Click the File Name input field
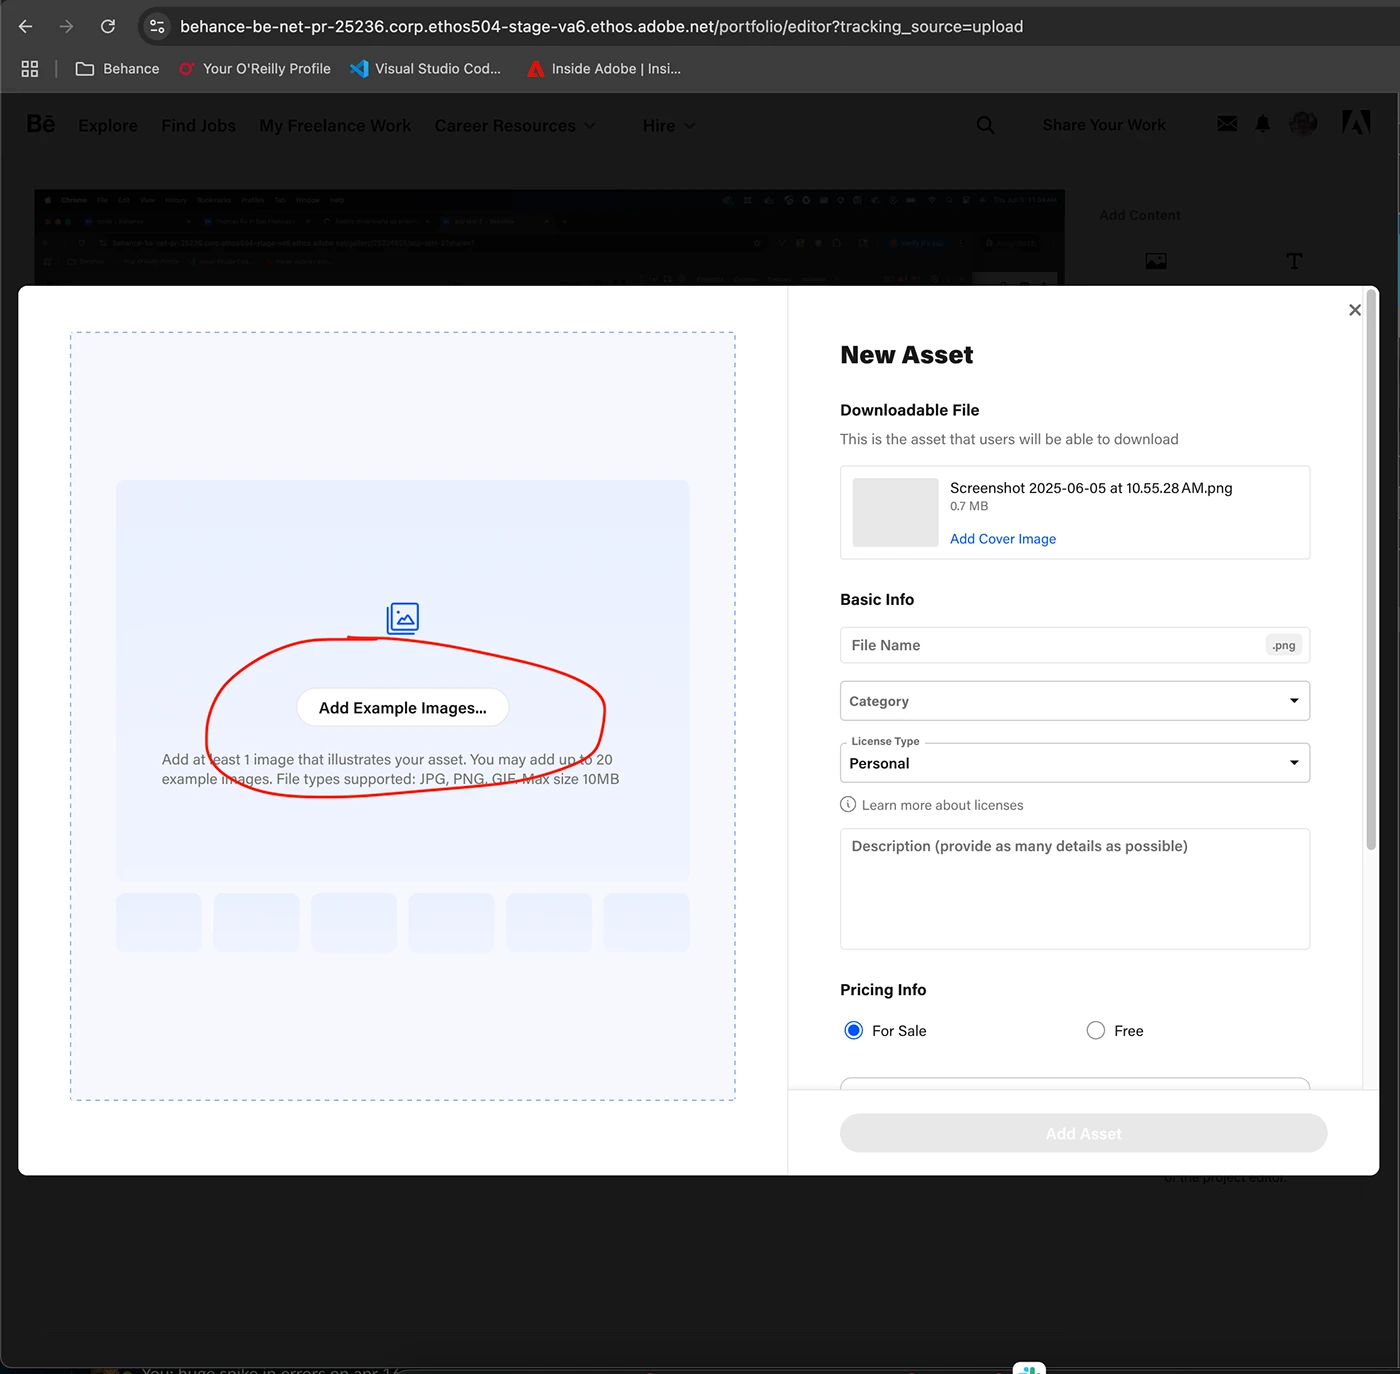The width and height of the screenshot is (1400, 1374). click(x=1050, y=646)
